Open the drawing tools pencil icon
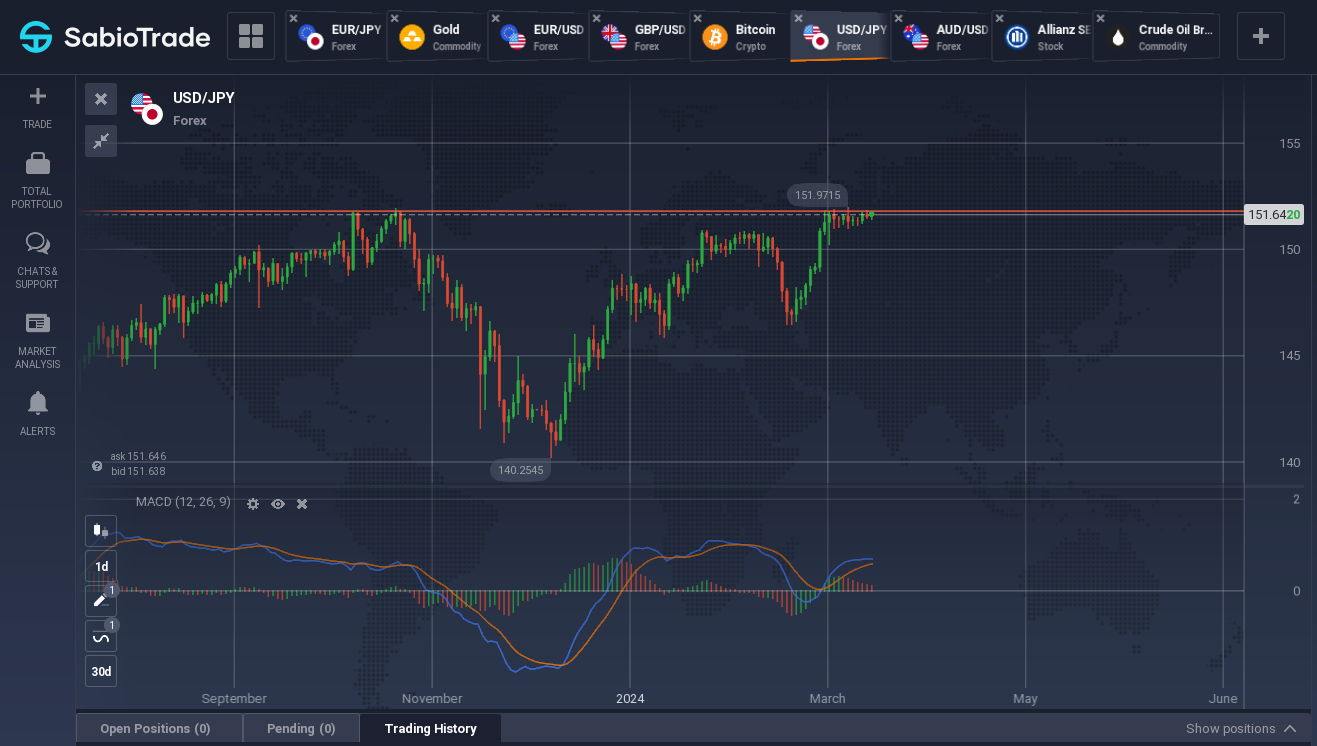The height and width of the screenshot is (746, 1317). pyautogui.click(x=101, y=601)
